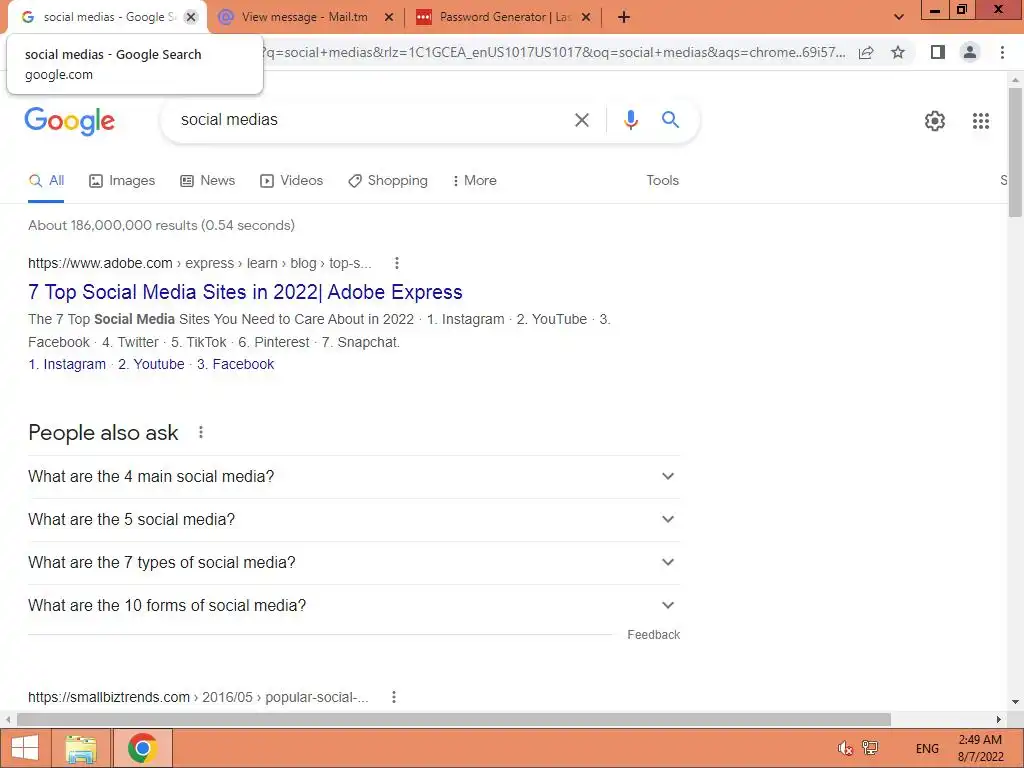Open the Windows Start button
This screenshot has width=1024, height=768.
tap(25, 748)
